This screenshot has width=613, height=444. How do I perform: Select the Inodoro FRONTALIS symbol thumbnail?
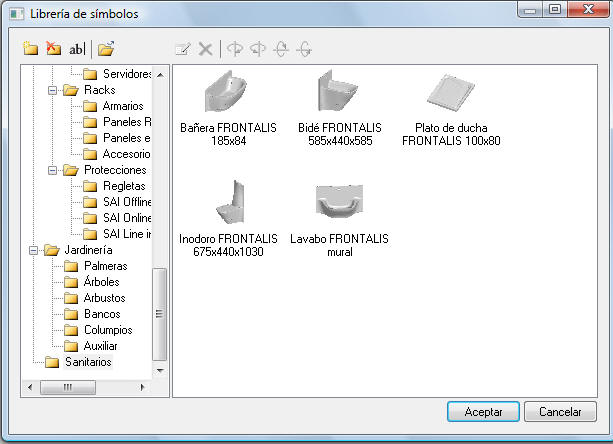click(230, 202)
